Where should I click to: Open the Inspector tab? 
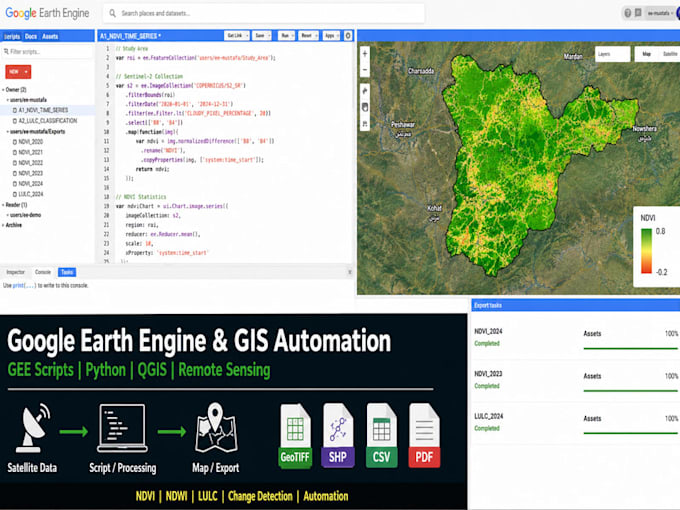pyautogui.click(x=15, y=272)
